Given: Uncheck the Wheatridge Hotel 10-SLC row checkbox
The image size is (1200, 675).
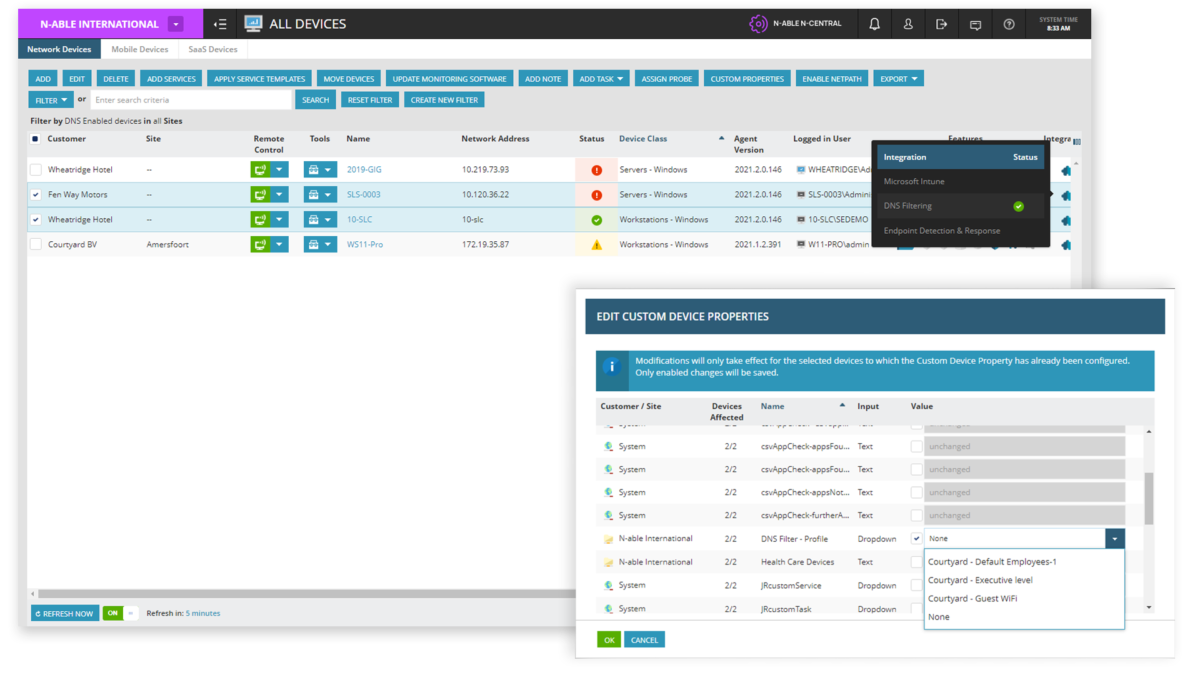Looking at the screenshot, I should [x=36, y=220].
